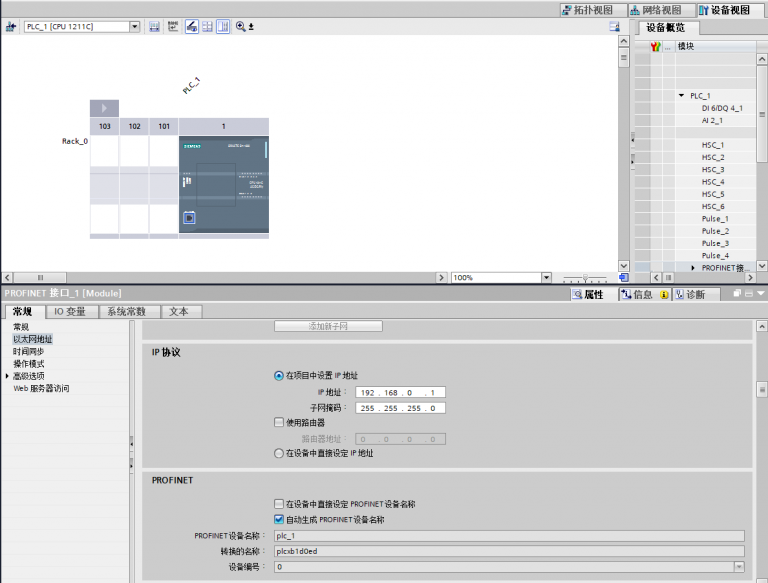Select Web 服务器访问 in the navigation tree

pos(41,388)
